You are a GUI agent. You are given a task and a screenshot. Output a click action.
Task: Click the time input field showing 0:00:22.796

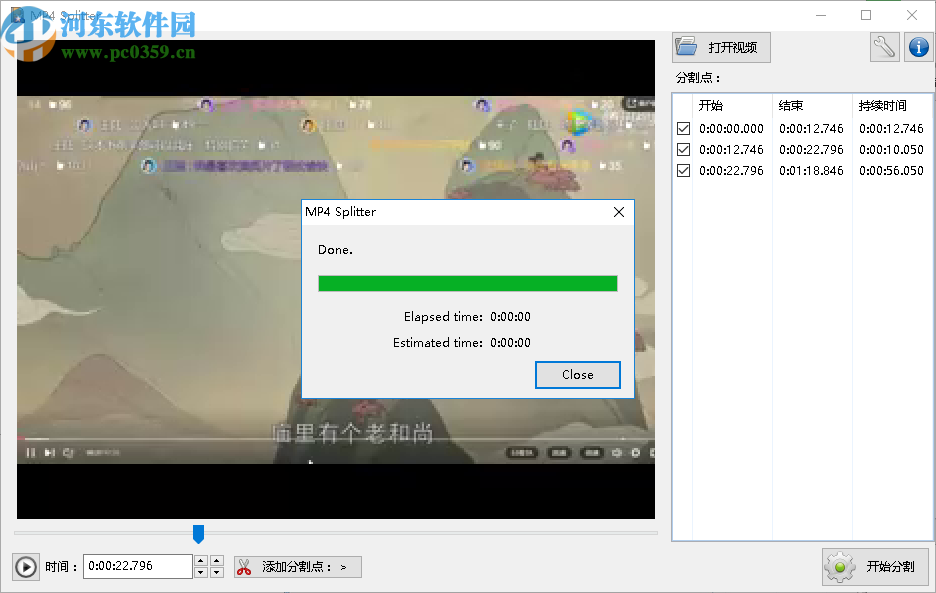click(138, 566)
